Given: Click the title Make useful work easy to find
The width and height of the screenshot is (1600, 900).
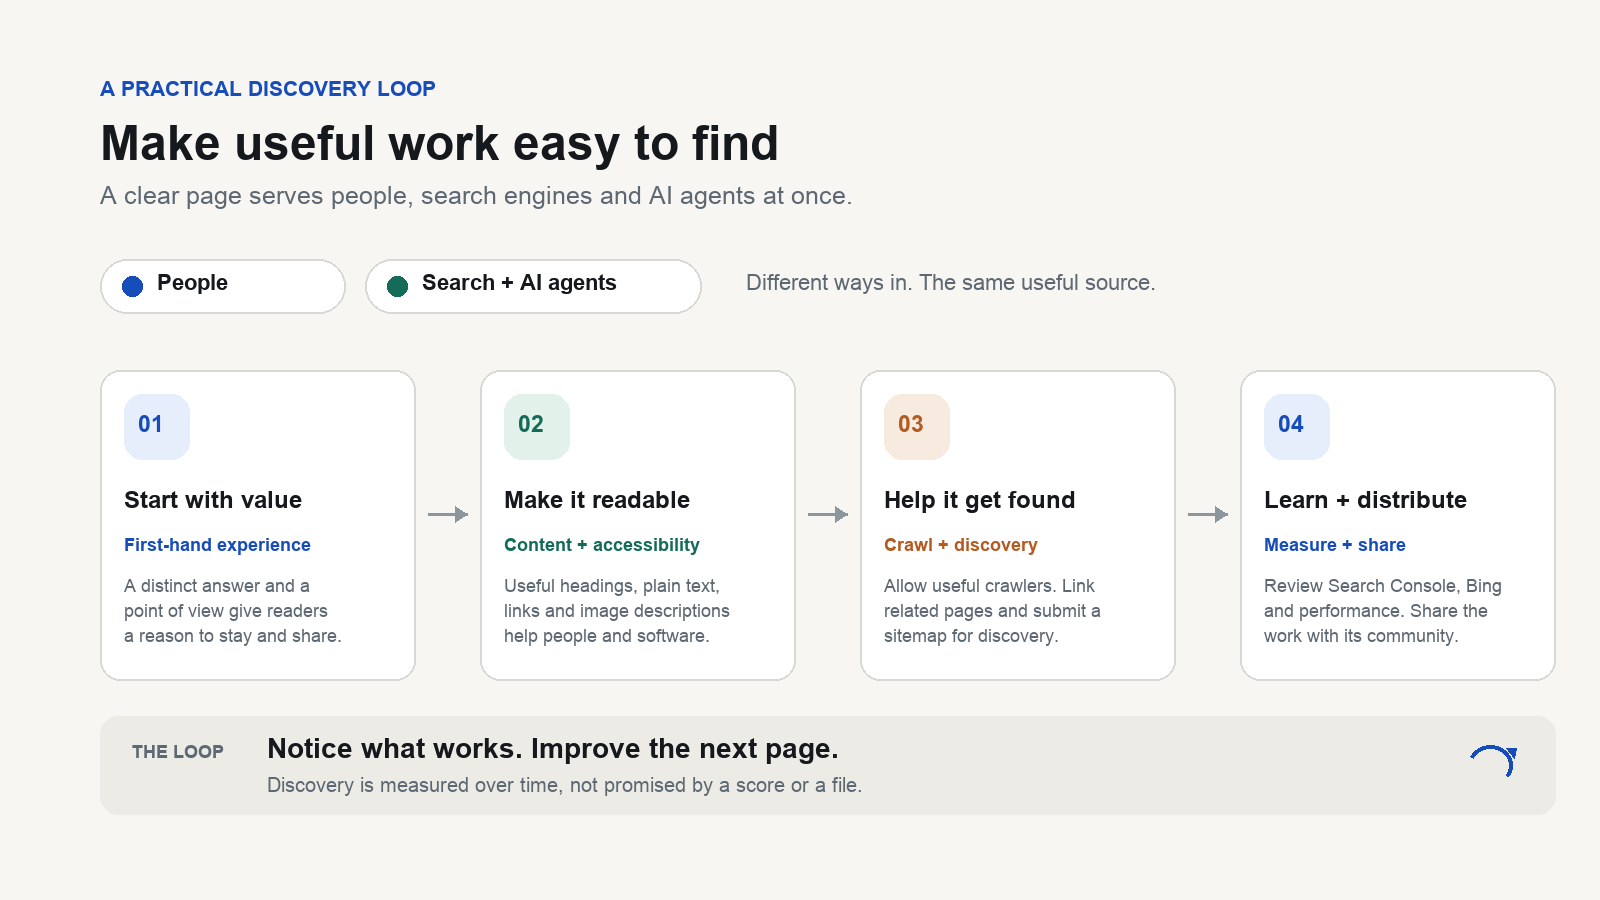Looking at the screenshot, I should [x=440, y=143].
